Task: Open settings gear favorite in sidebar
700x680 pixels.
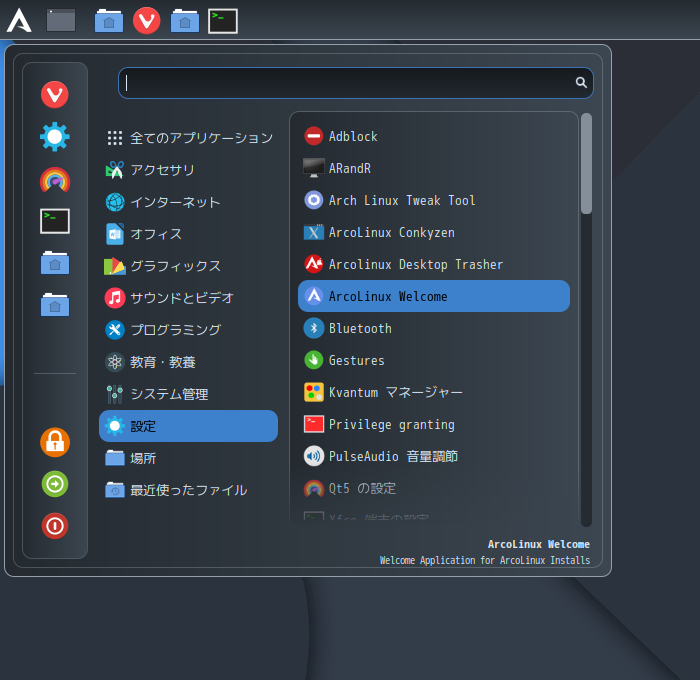Action: [x=55, y=137]
